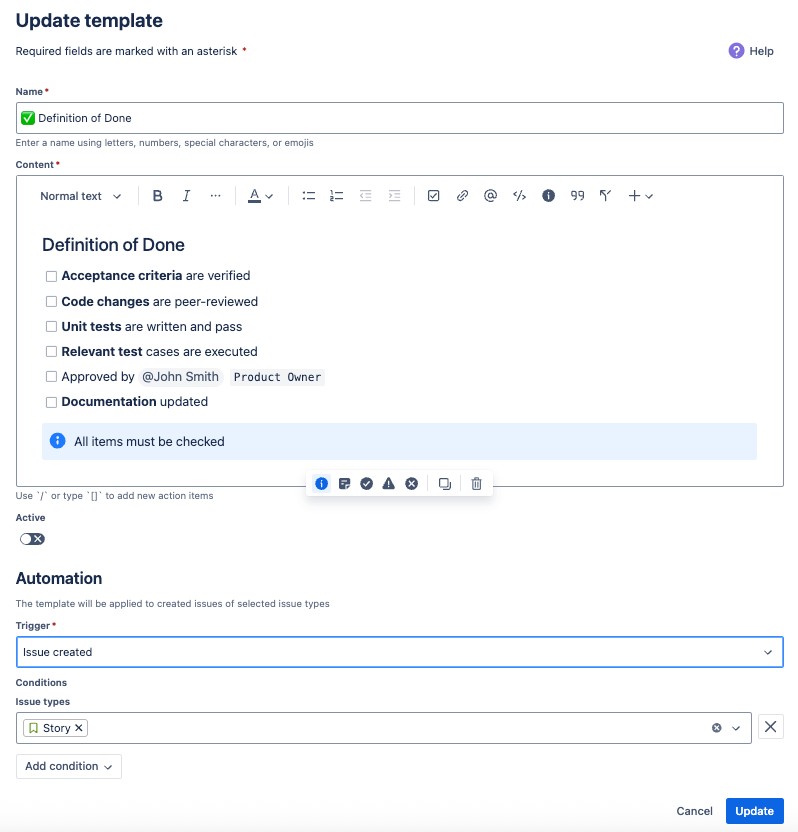The height and width of the screenshot is (832, 798).
Task: Change the panel to the warning type
Action: [389, 483]
